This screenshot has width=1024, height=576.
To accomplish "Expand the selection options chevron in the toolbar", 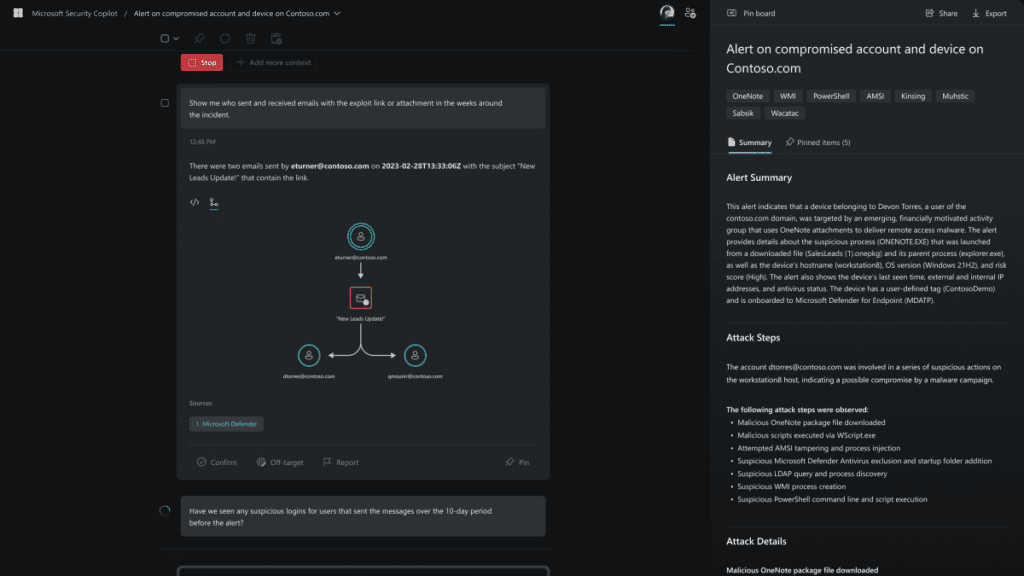I will pyautogui.click(x=177, y=38).
